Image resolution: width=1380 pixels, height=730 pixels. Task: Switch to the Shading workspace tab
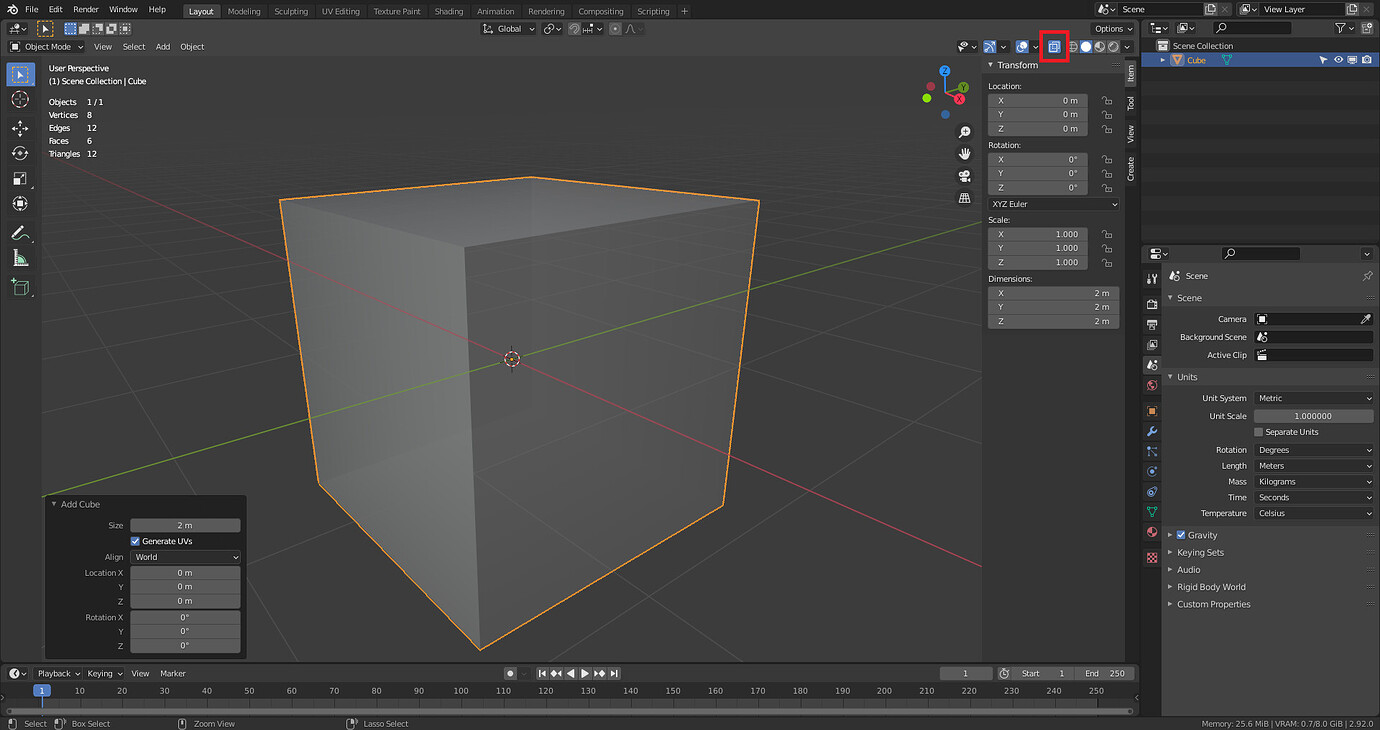448,11
